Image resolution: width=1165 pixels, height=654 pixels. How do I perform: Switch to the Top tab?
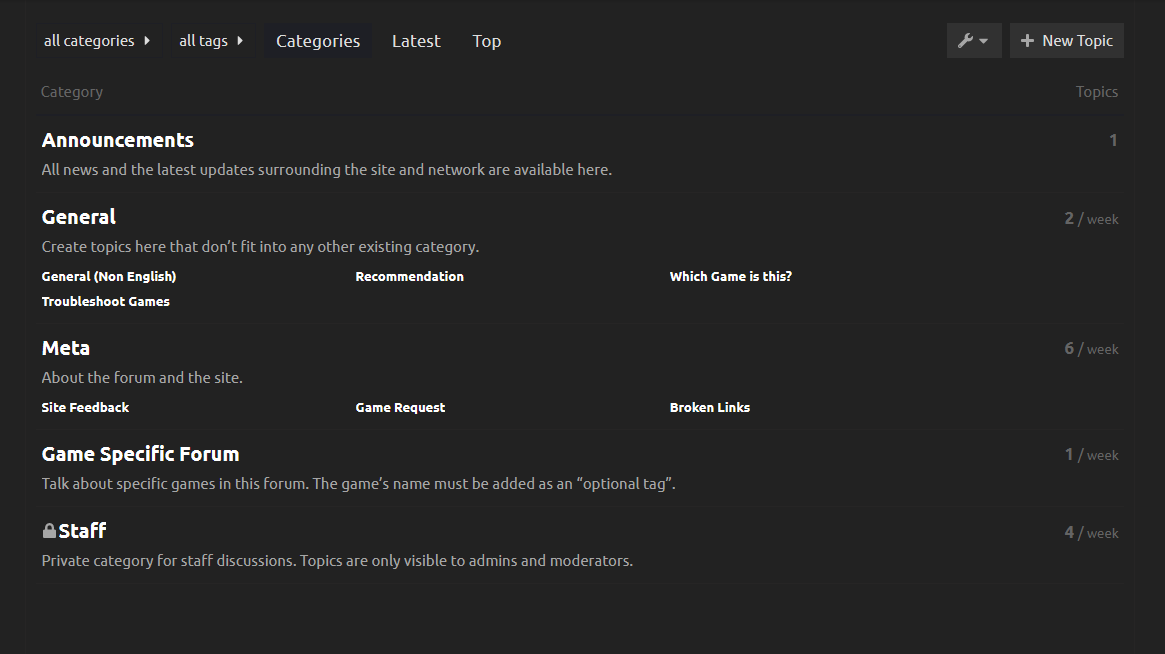487,41
